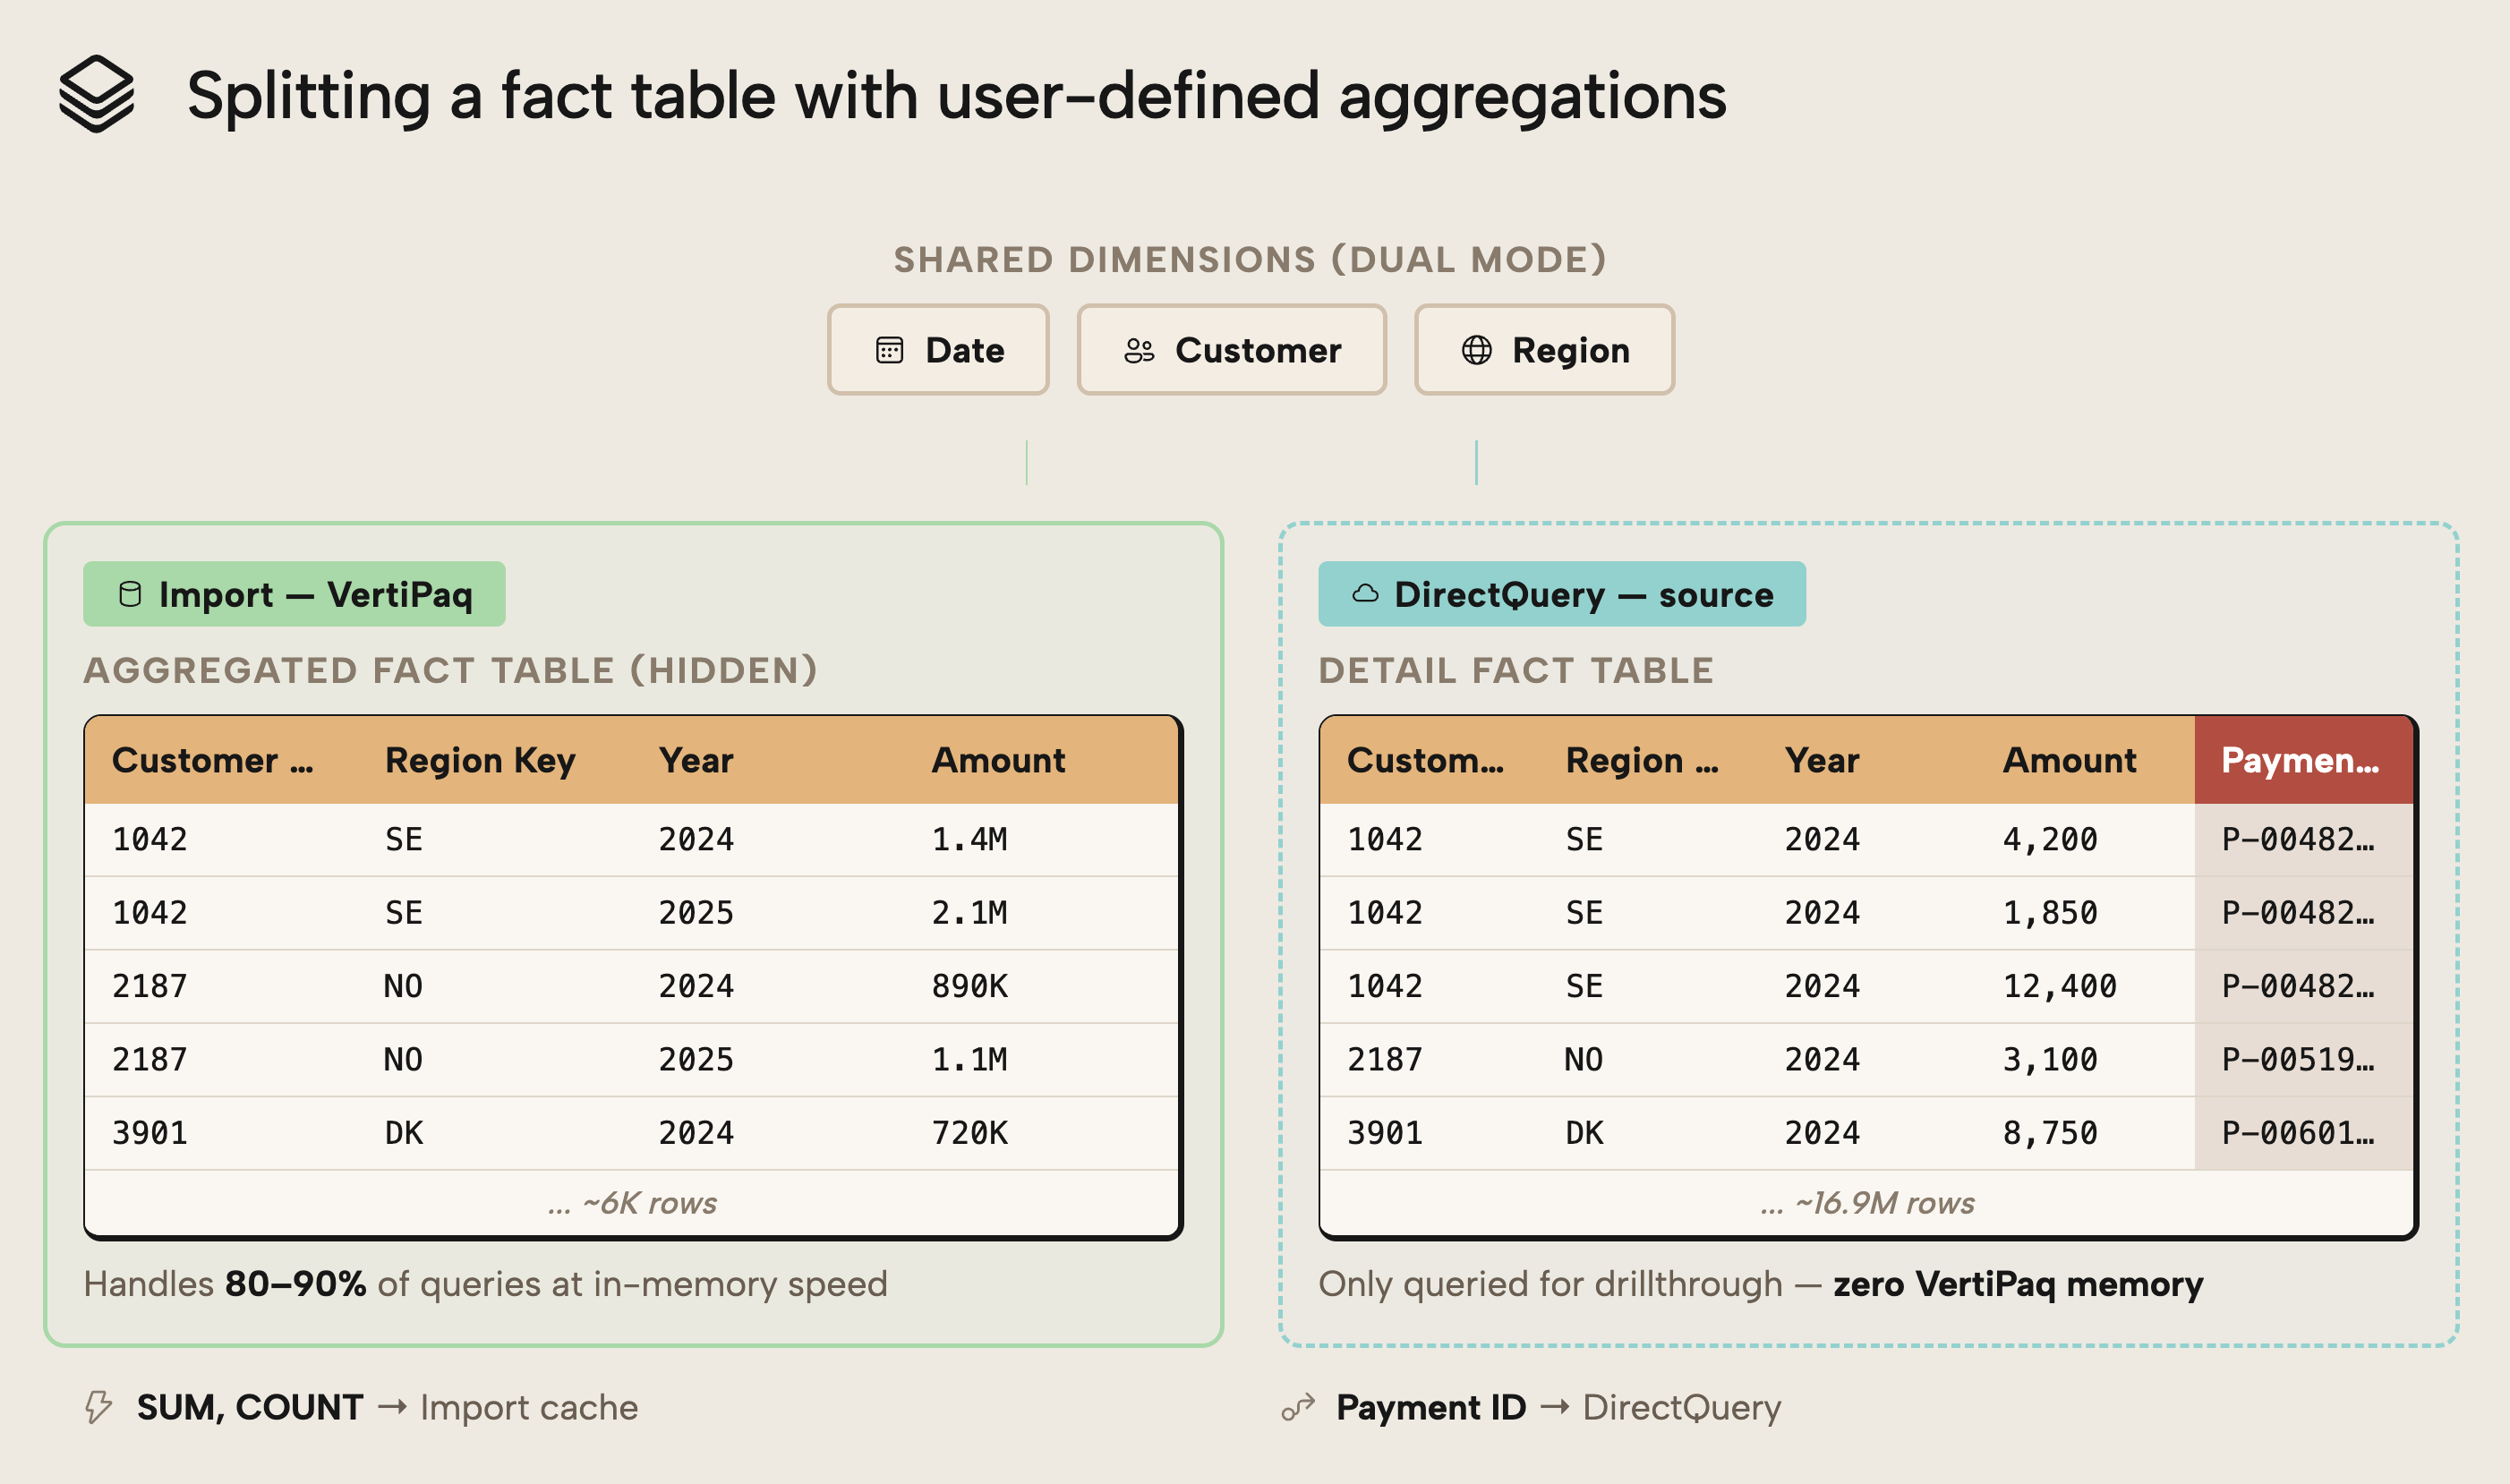Toggle the DirectQuery — source mode badge
The height and width of the screenshot is (1484, 2510).
(x=1560, y=594)
